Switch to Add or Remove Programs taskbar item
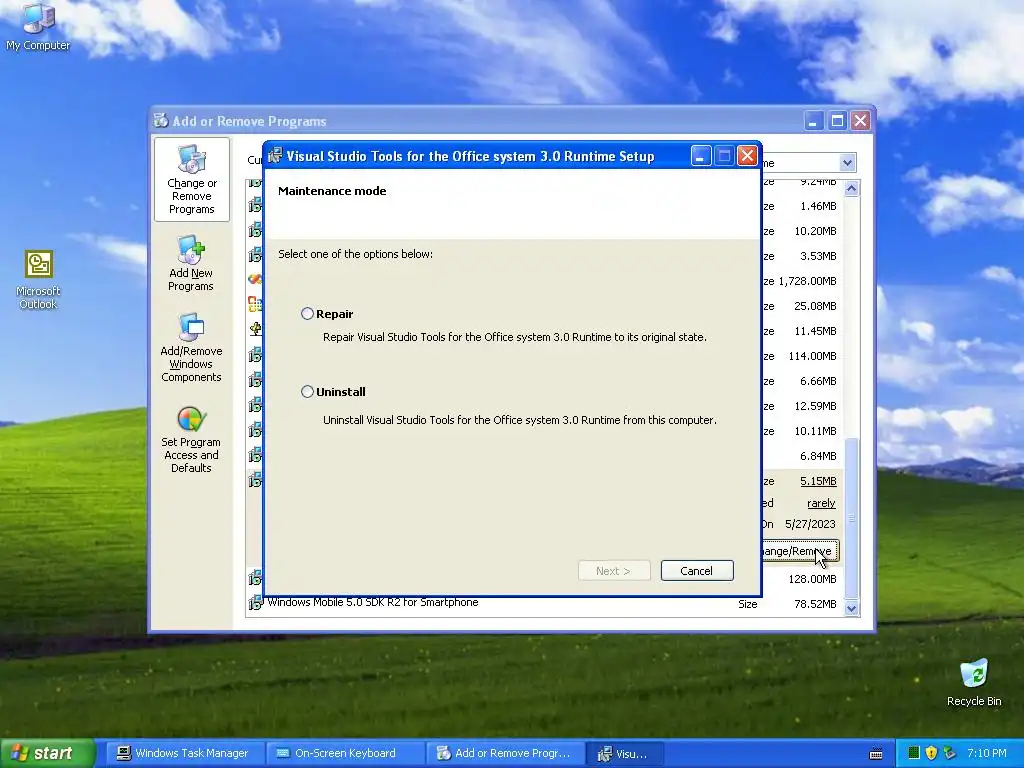1024x768 pixels. [x=505, y=753]
